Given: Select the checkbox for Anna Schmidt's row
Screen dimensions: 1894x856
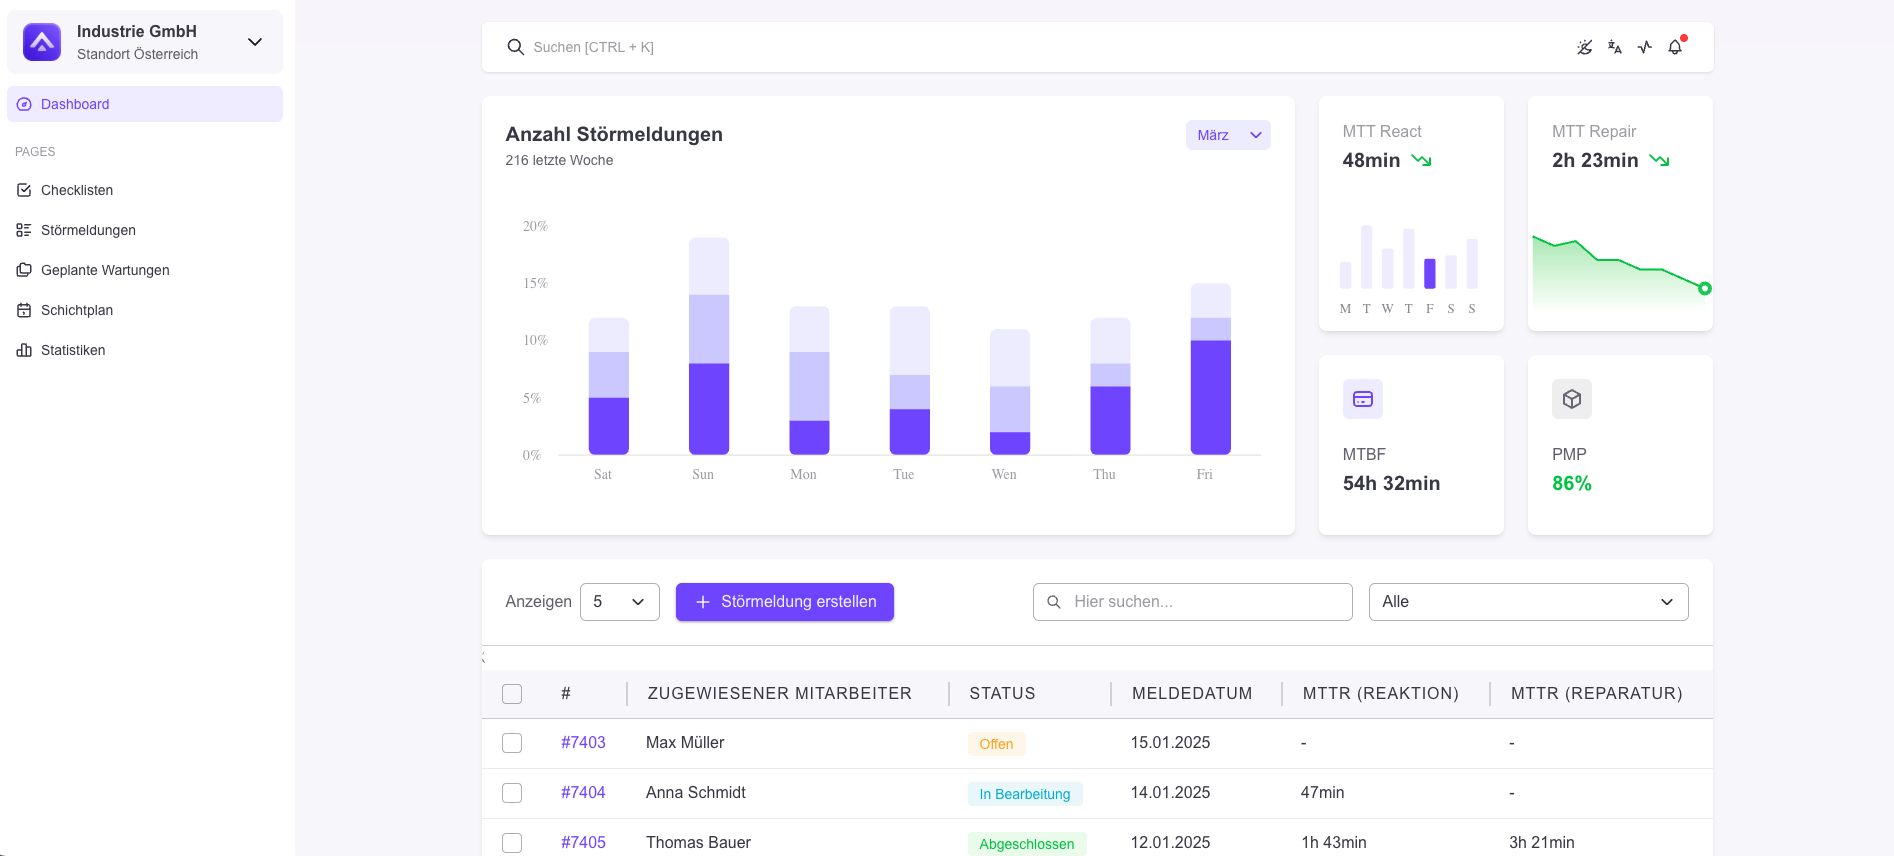Looking at the screenshot, I should tap(512, 793).
